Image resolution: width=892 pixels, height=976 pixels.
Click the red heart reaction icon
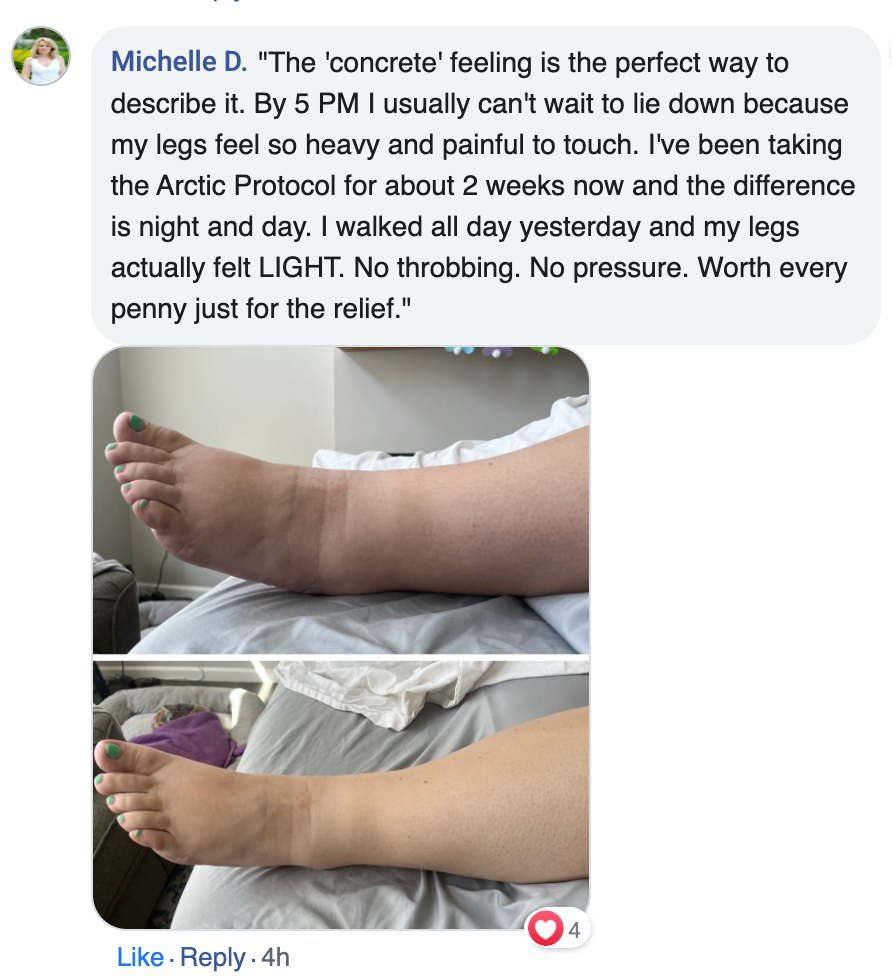(545, 929)
